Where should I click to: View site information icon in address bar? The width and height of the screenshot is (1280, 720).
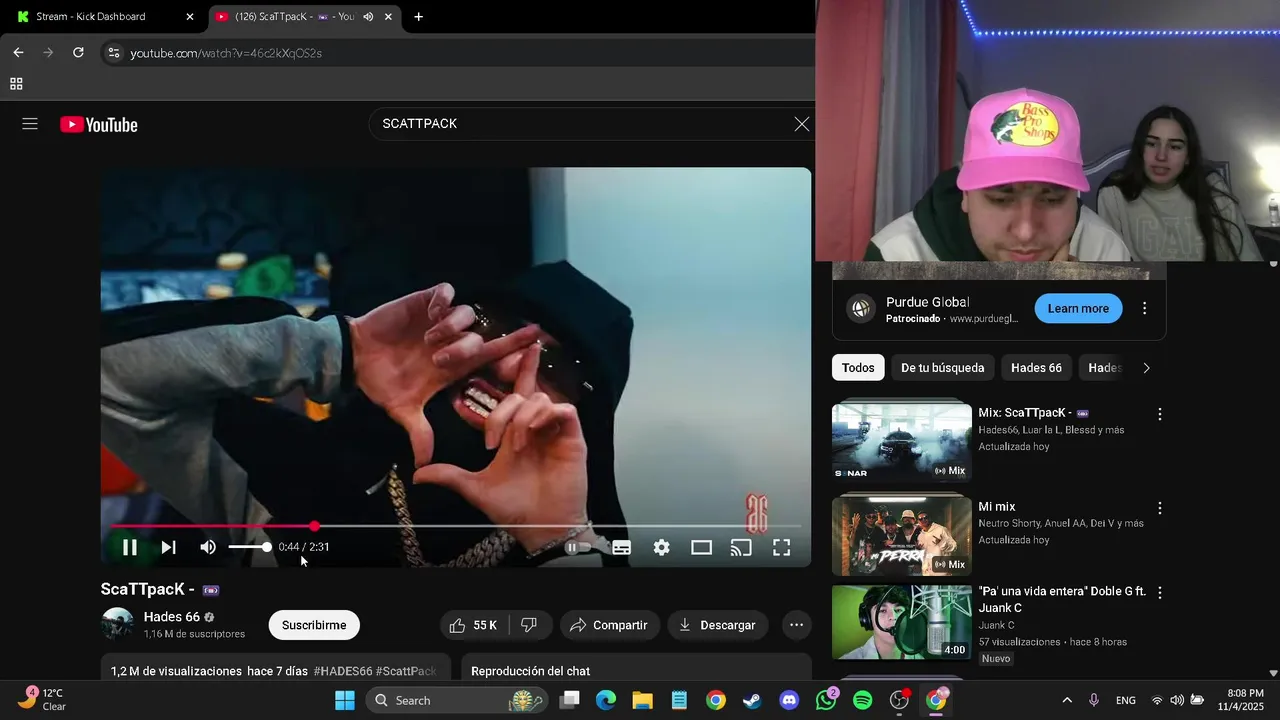point(113,53)
